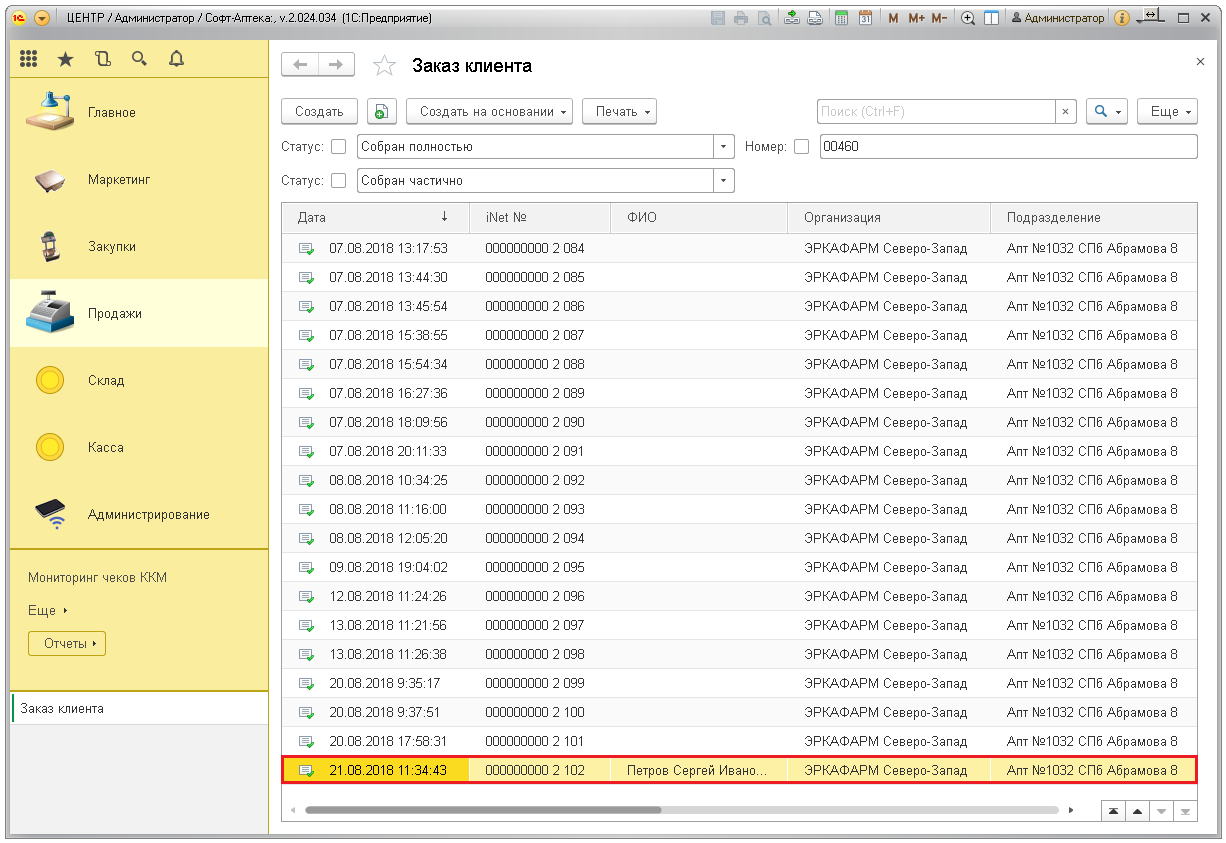Open the Мониторинг чеков ККМ link
Image resolution: width=1226 pixels, height=843 pixels.
97,578
